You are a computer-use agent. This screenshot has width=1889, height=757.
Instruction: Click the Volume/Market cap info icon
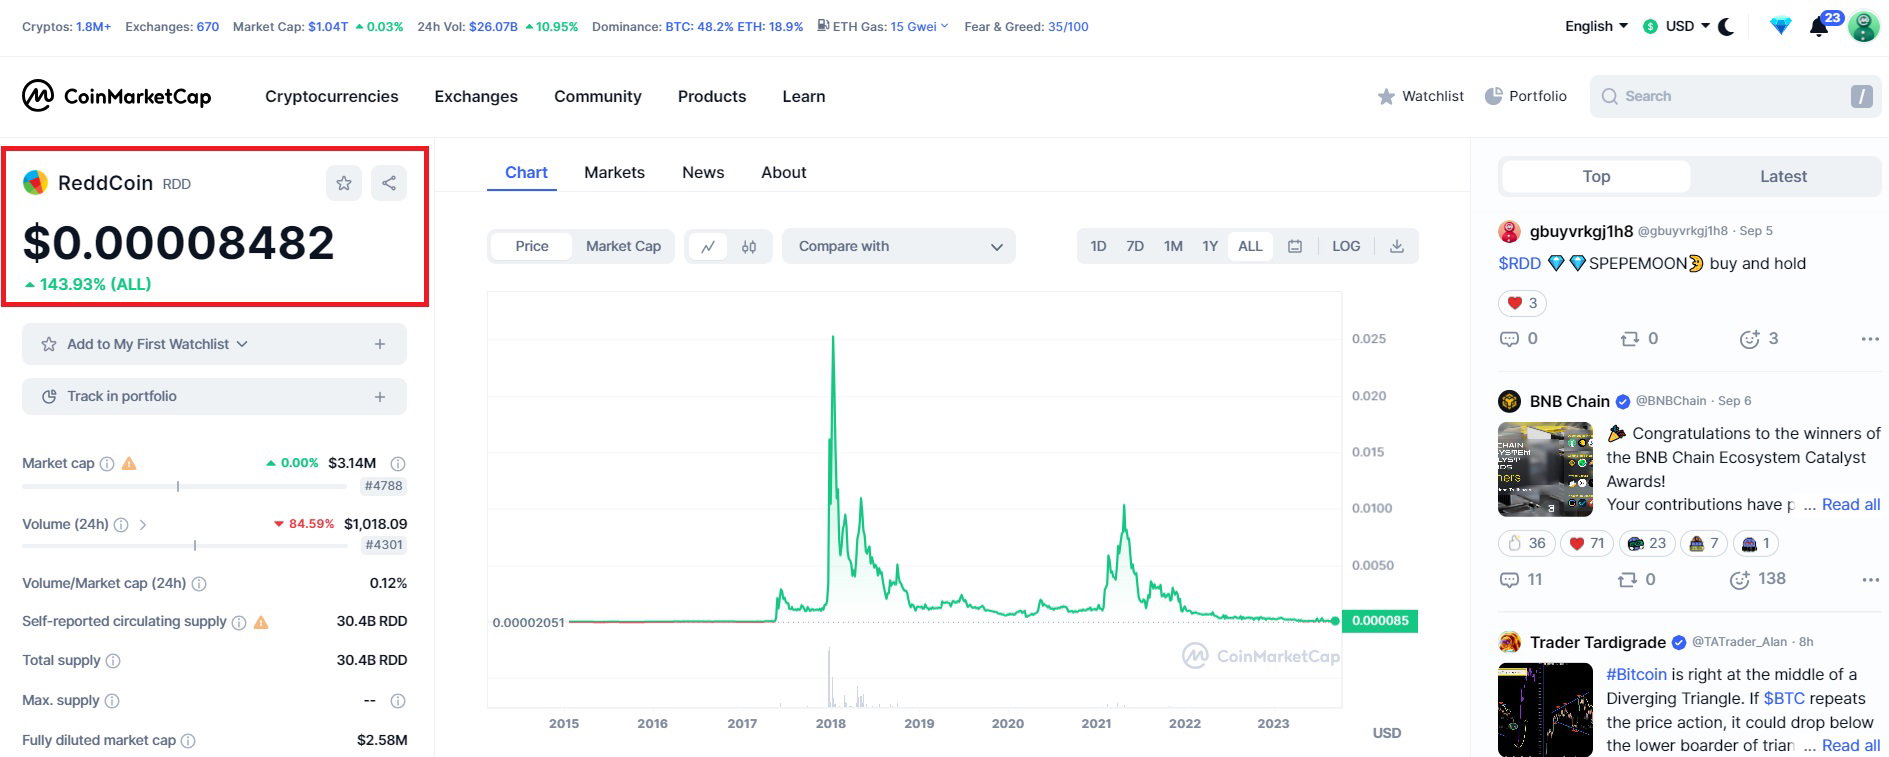coord(199,584)
